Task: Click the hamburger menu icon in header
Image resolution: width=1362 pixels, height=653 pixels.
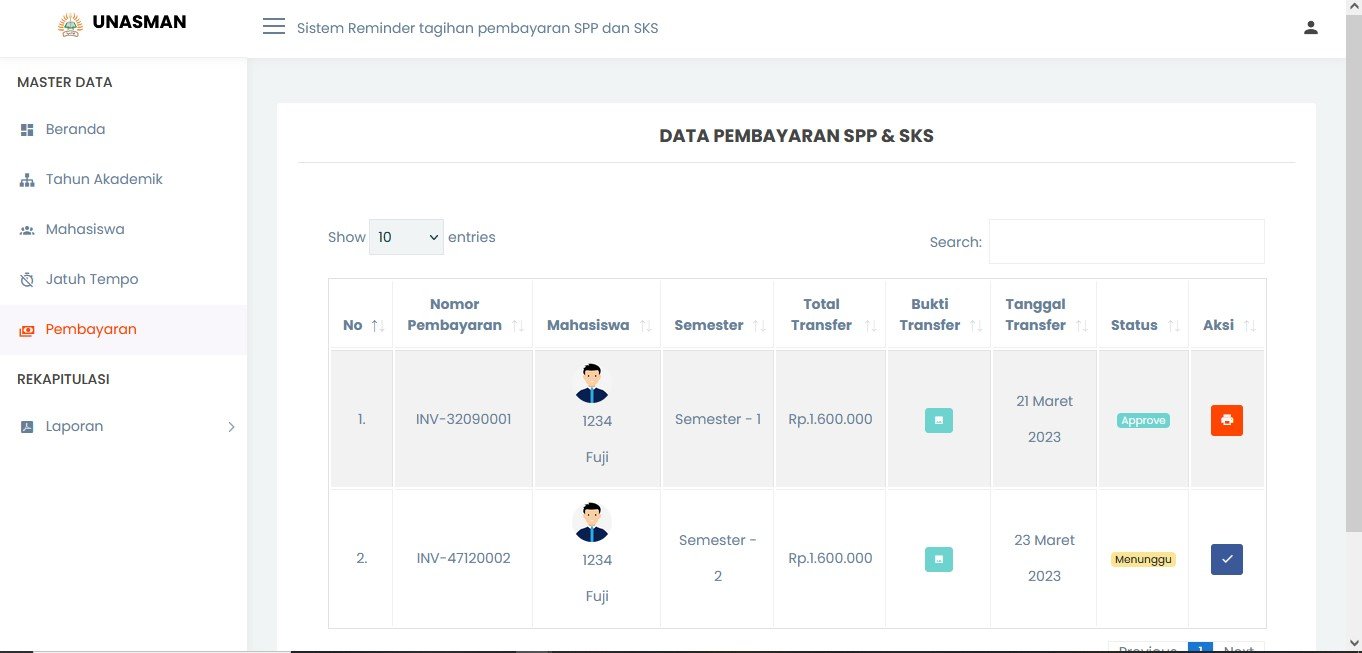Action: (x=273, y=27)
